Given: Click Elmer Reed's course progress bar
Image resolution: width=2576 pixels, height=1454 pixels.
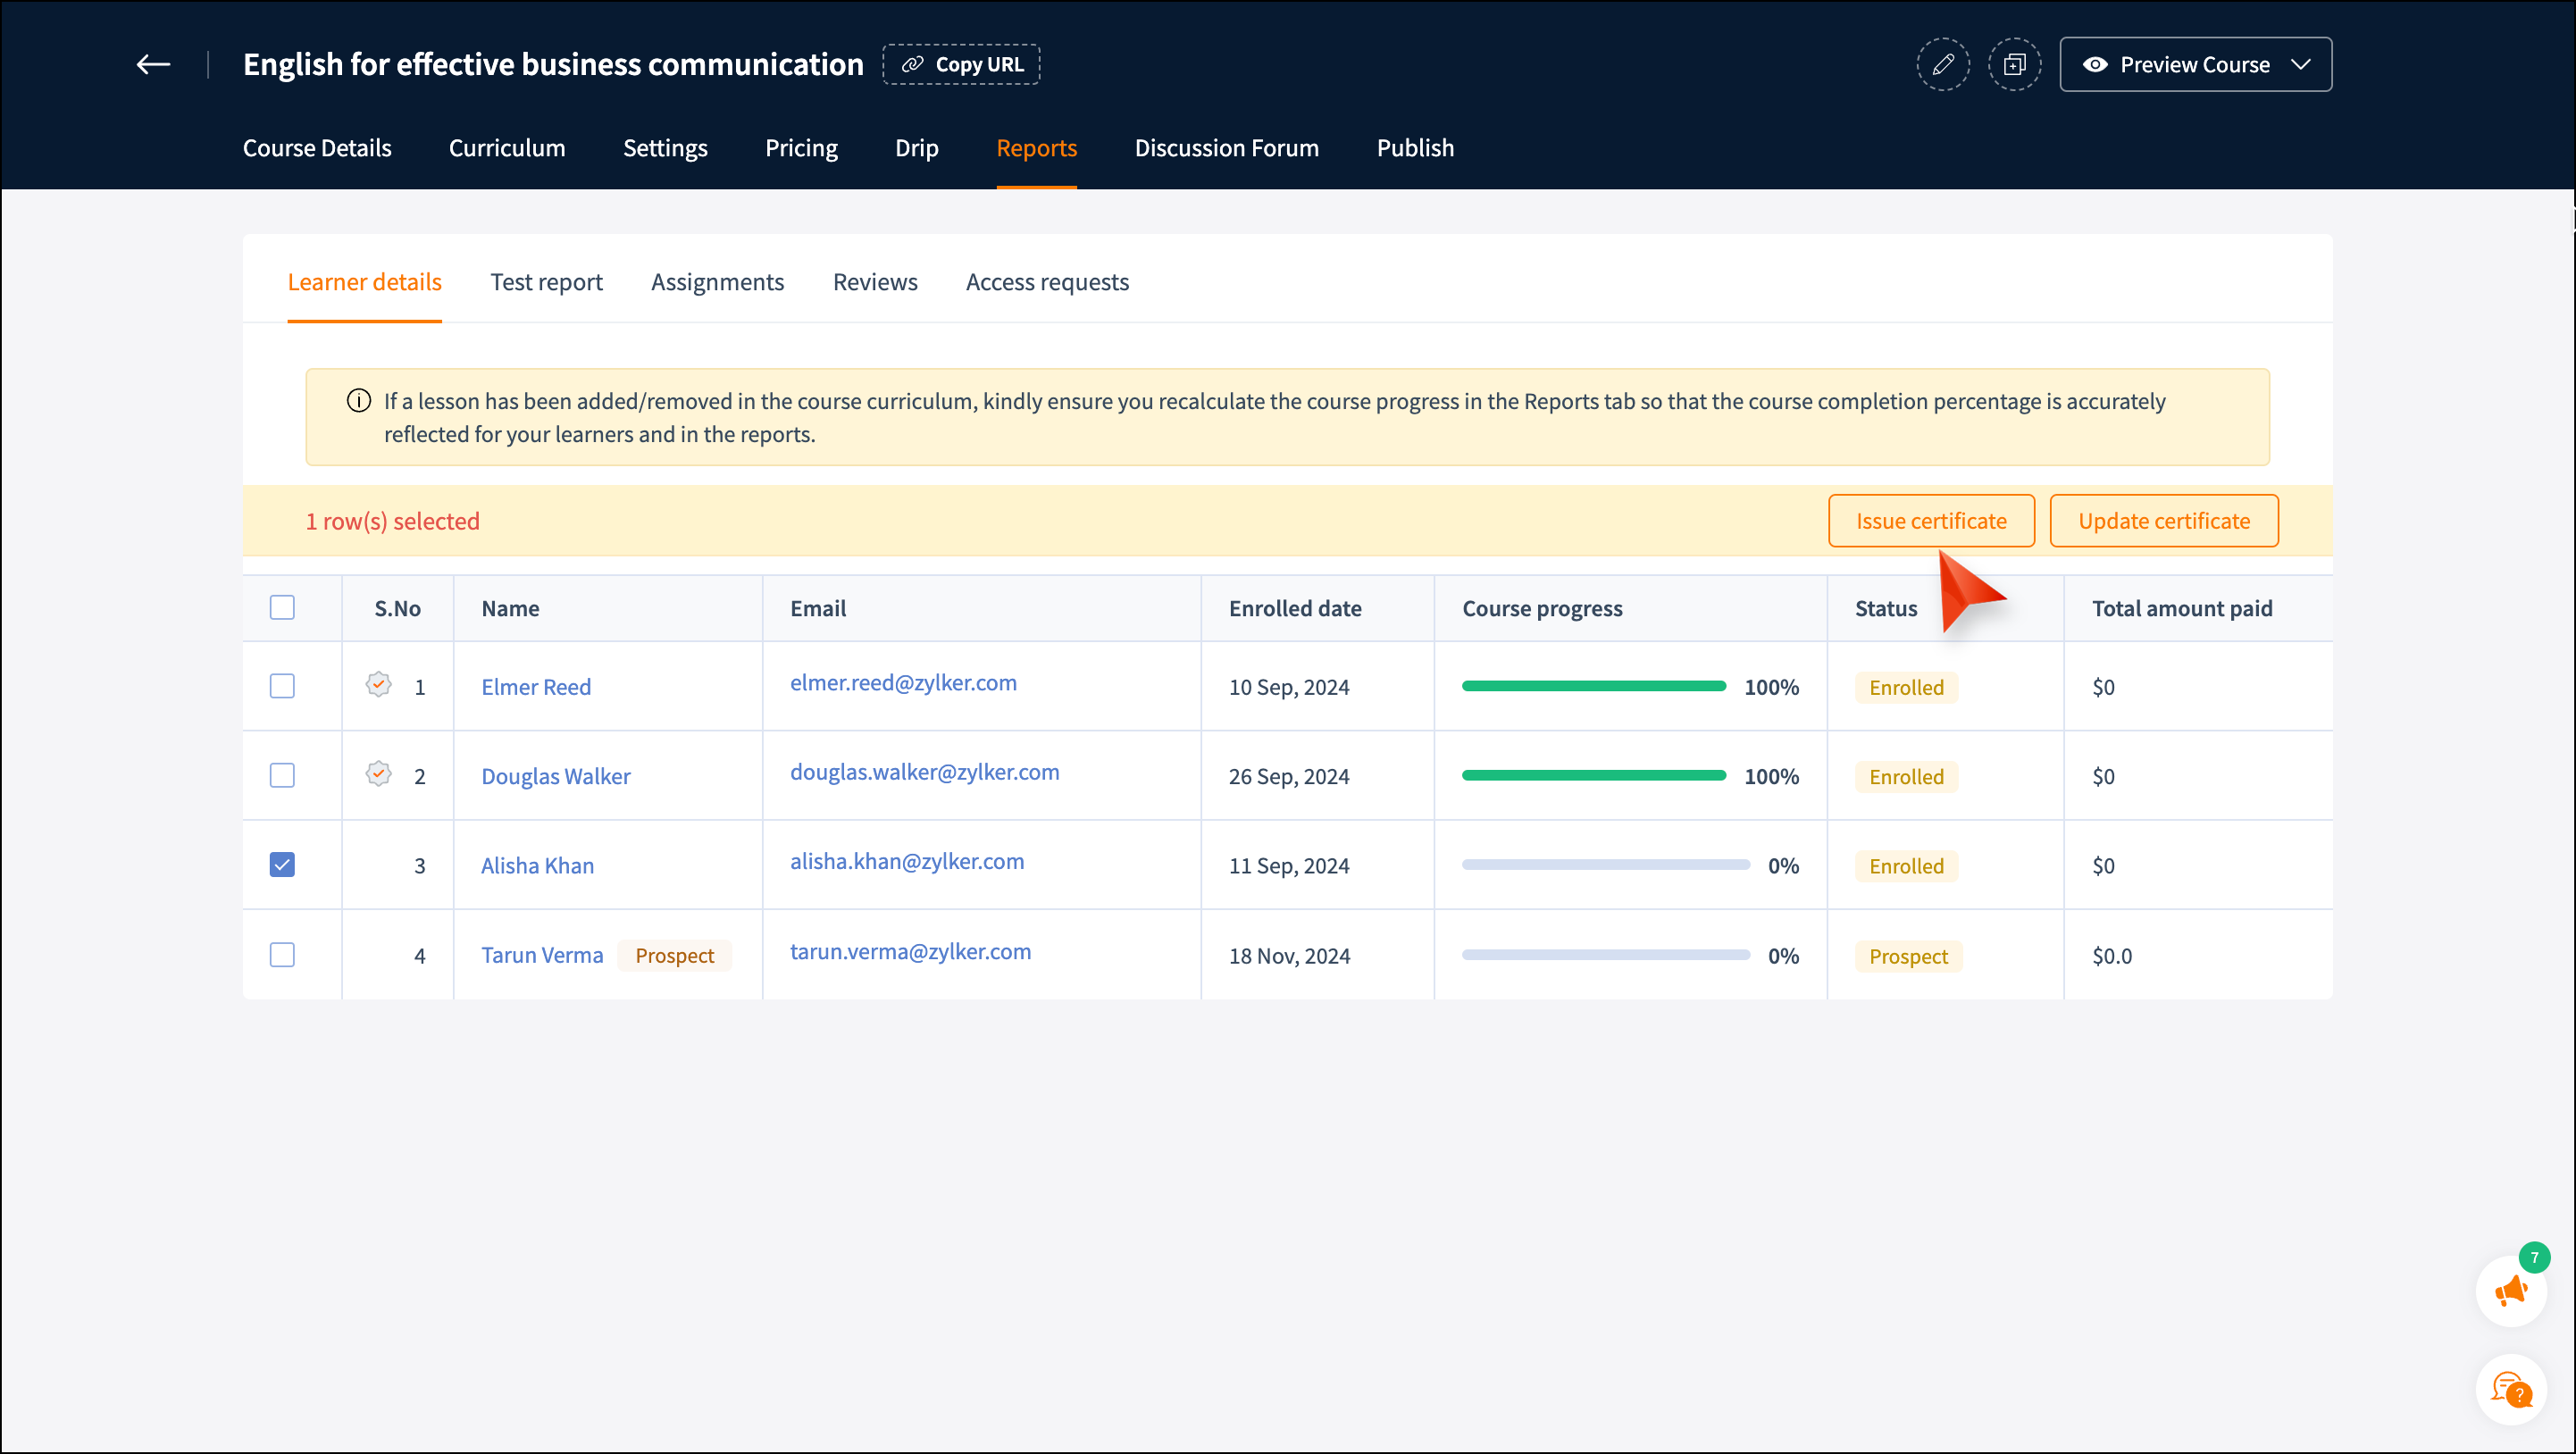Looking at the screenshot, I should pos(1593,687).
